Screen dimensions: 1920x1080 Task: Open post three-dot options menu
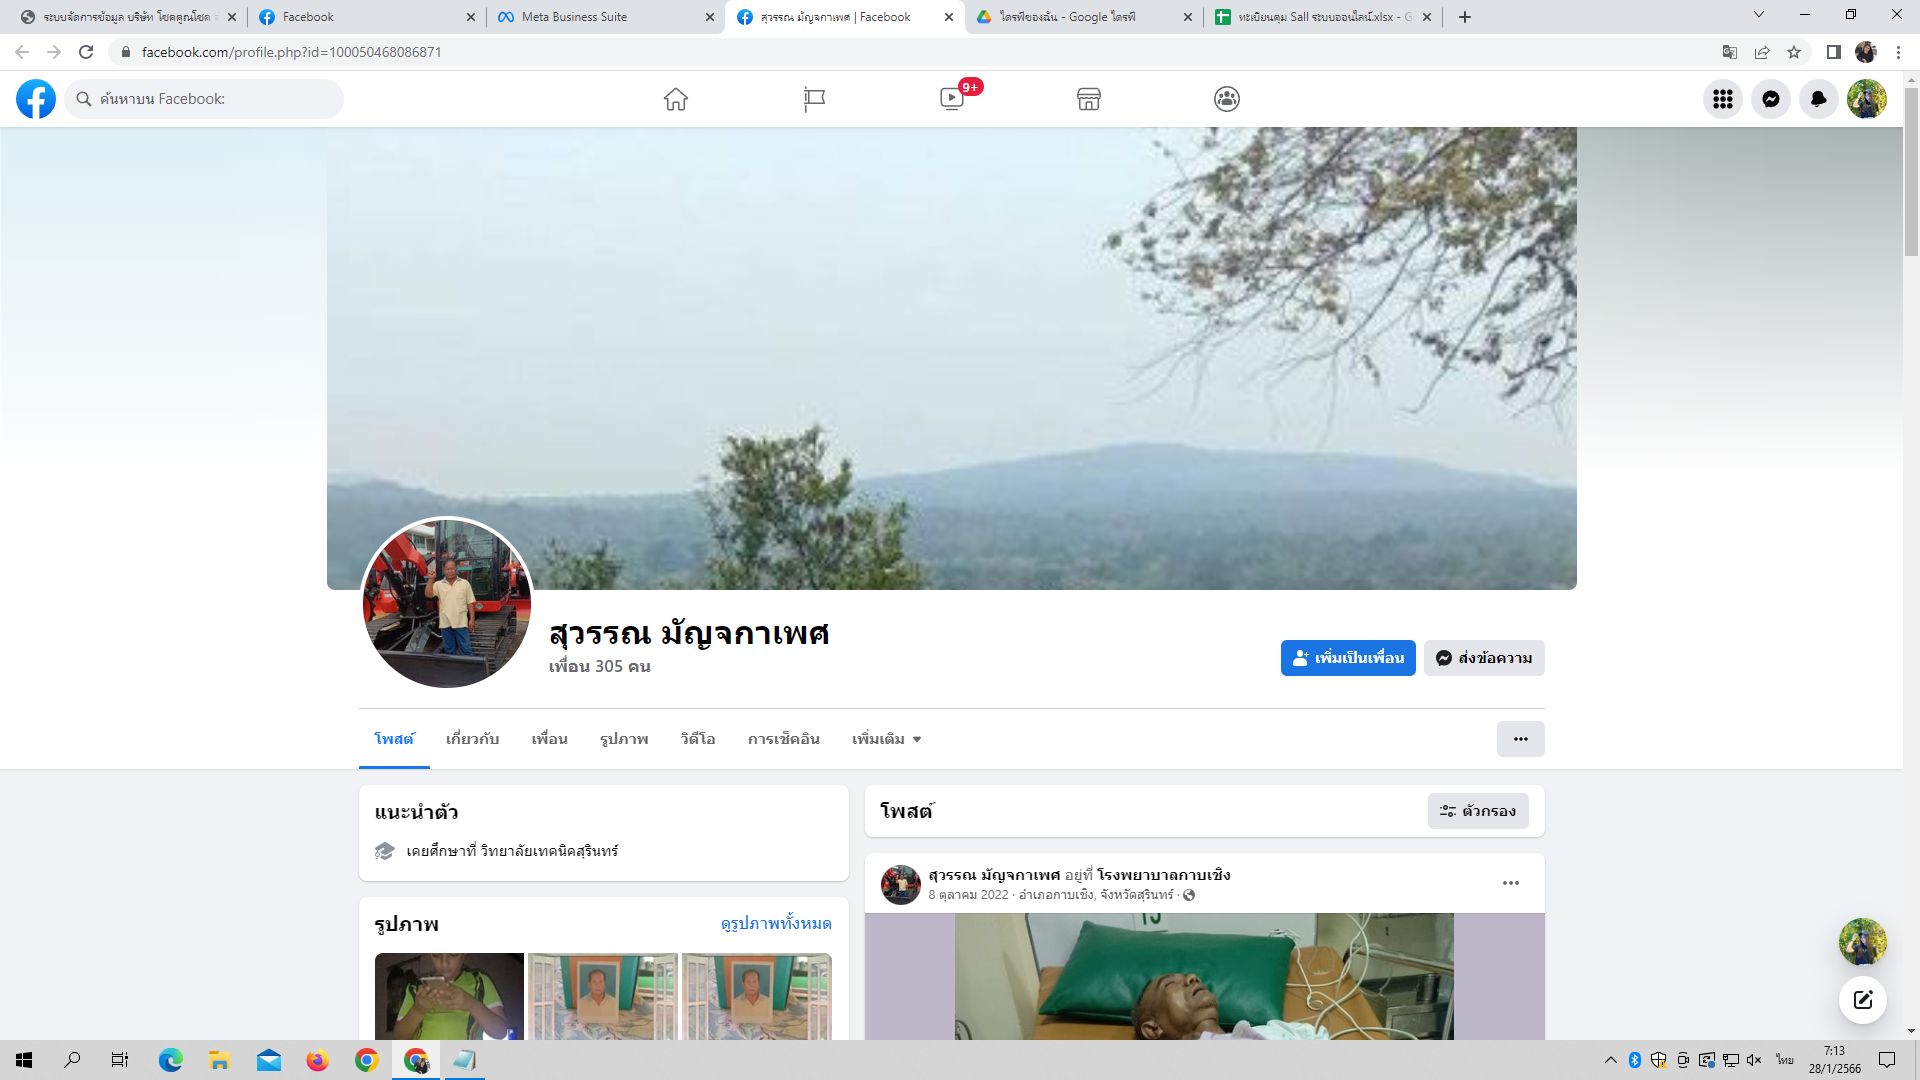(1511, 883)
